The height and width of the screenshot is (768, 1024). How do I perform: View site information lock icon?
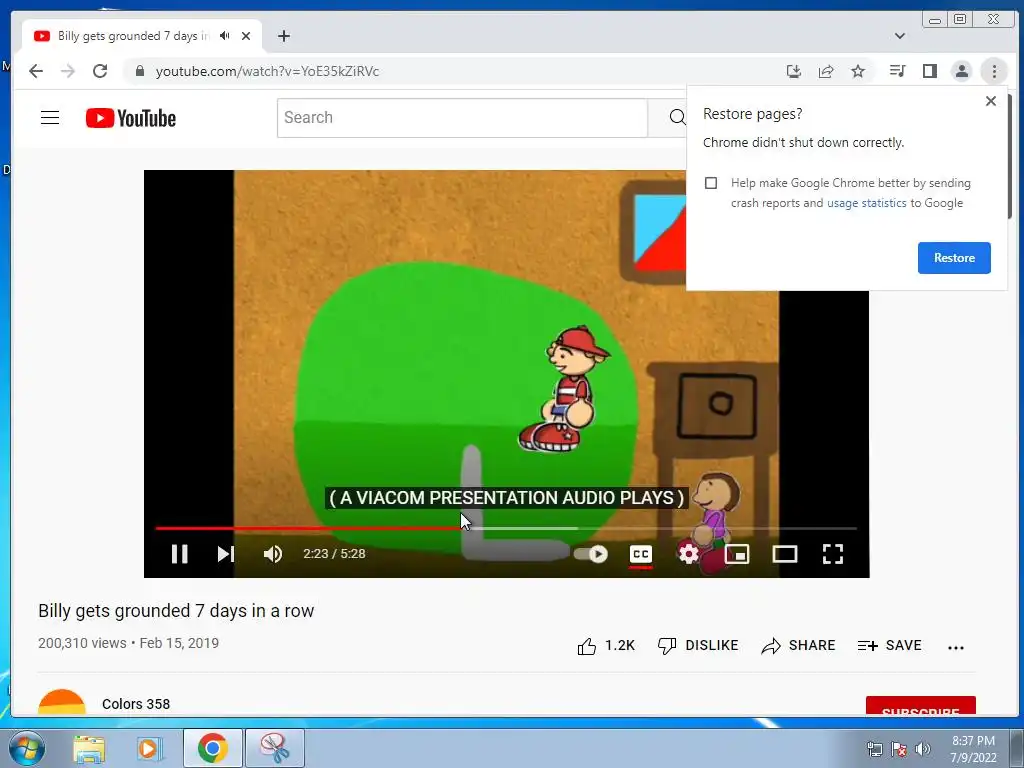tap(139, 71)
